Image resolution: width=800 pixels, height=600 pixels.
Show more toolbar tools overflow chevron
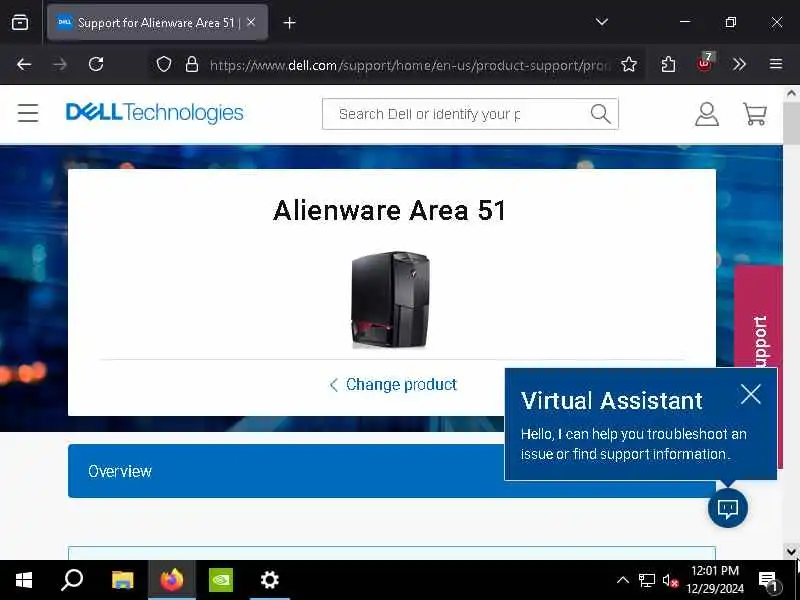[739, 64]
